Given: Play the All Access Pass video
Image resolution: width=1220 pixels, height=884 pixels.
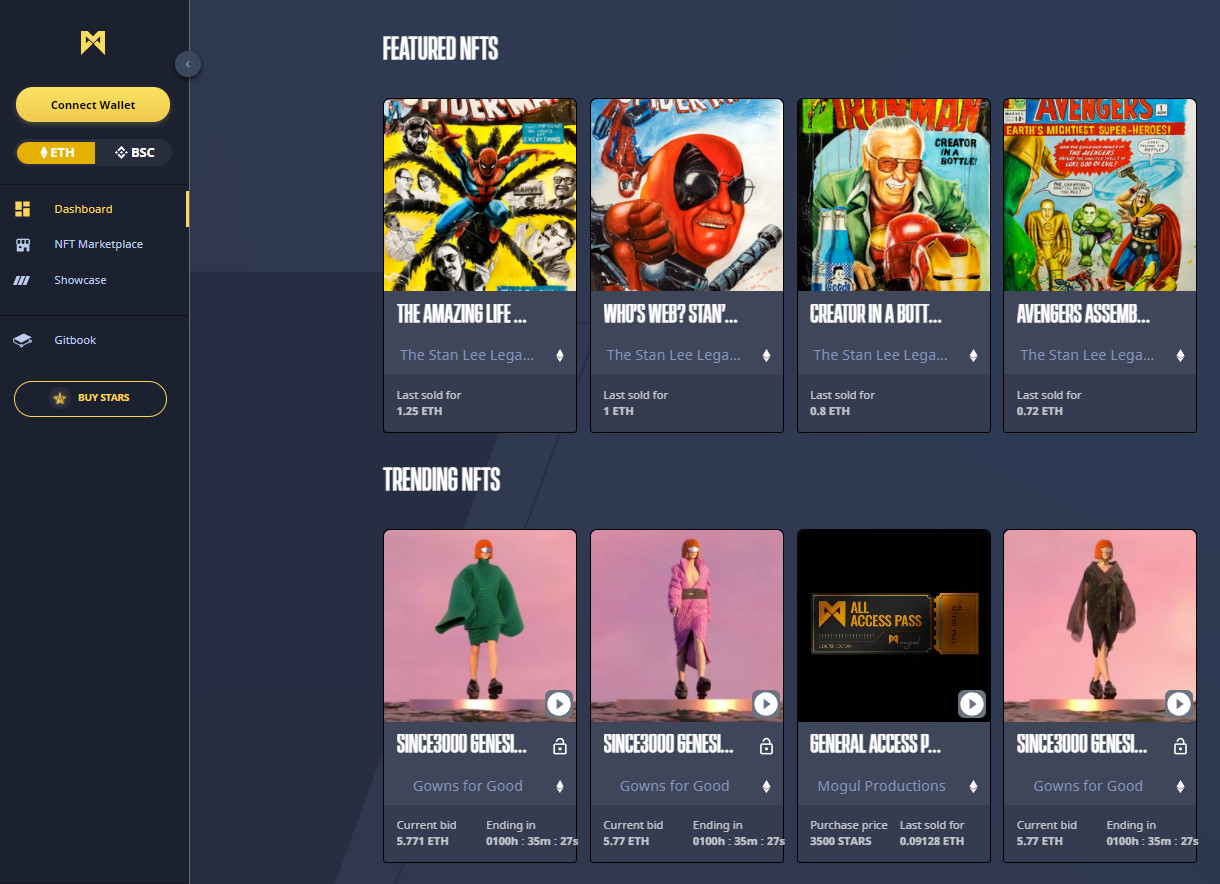Looking at the screenshot, I should coord(972,704).
